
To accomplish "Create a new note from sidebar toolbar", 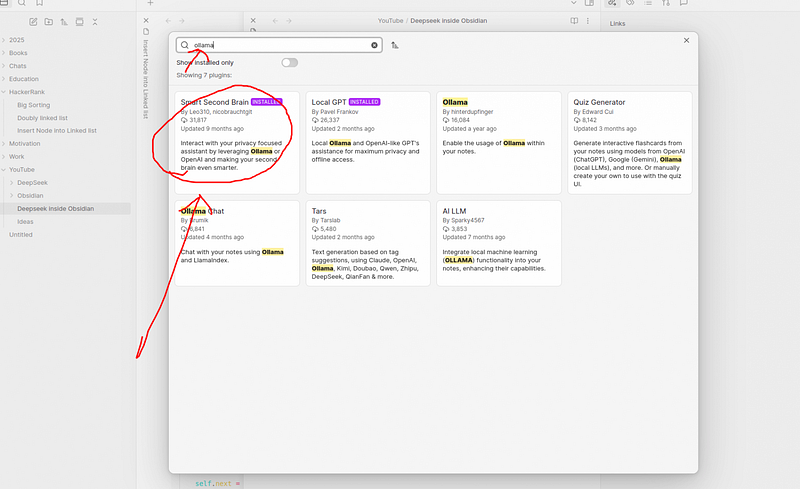I will pos(33,22).
